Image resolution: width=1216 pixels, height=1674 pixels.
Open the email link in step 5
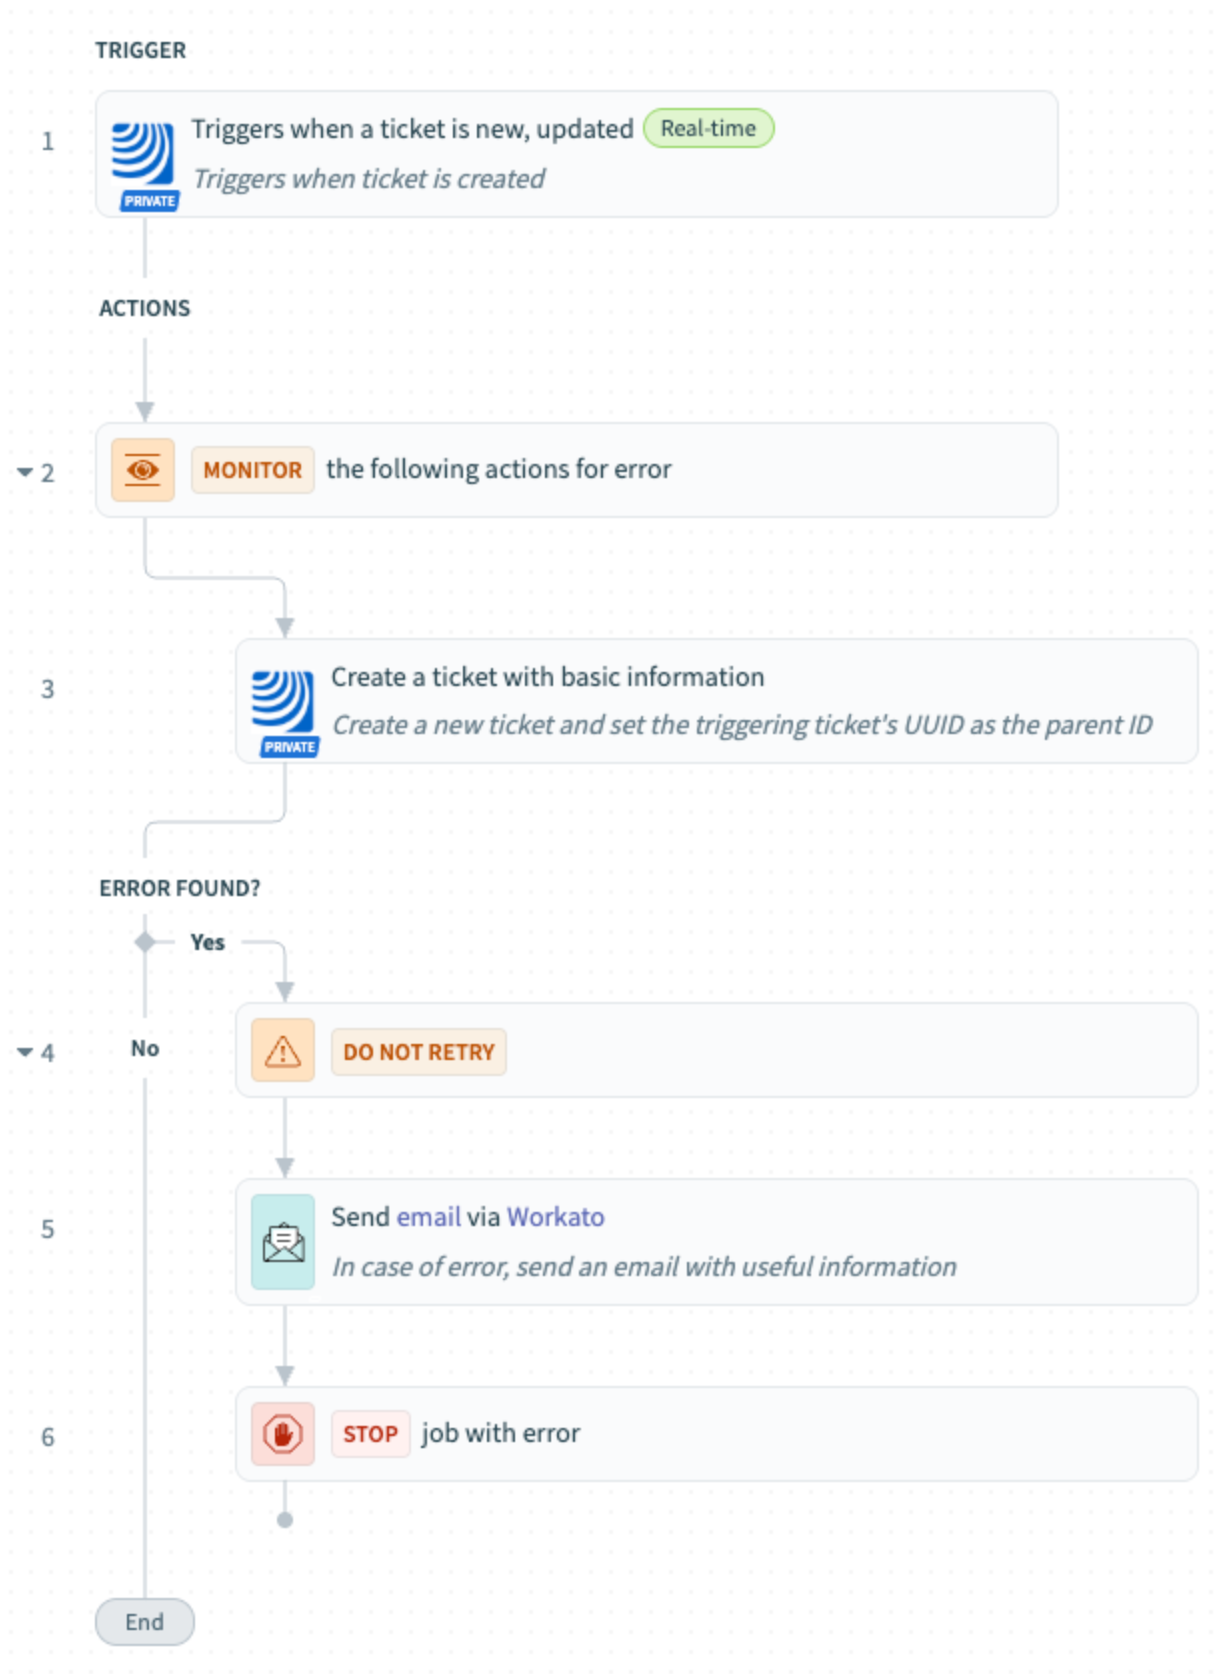tap(429, 1217)
